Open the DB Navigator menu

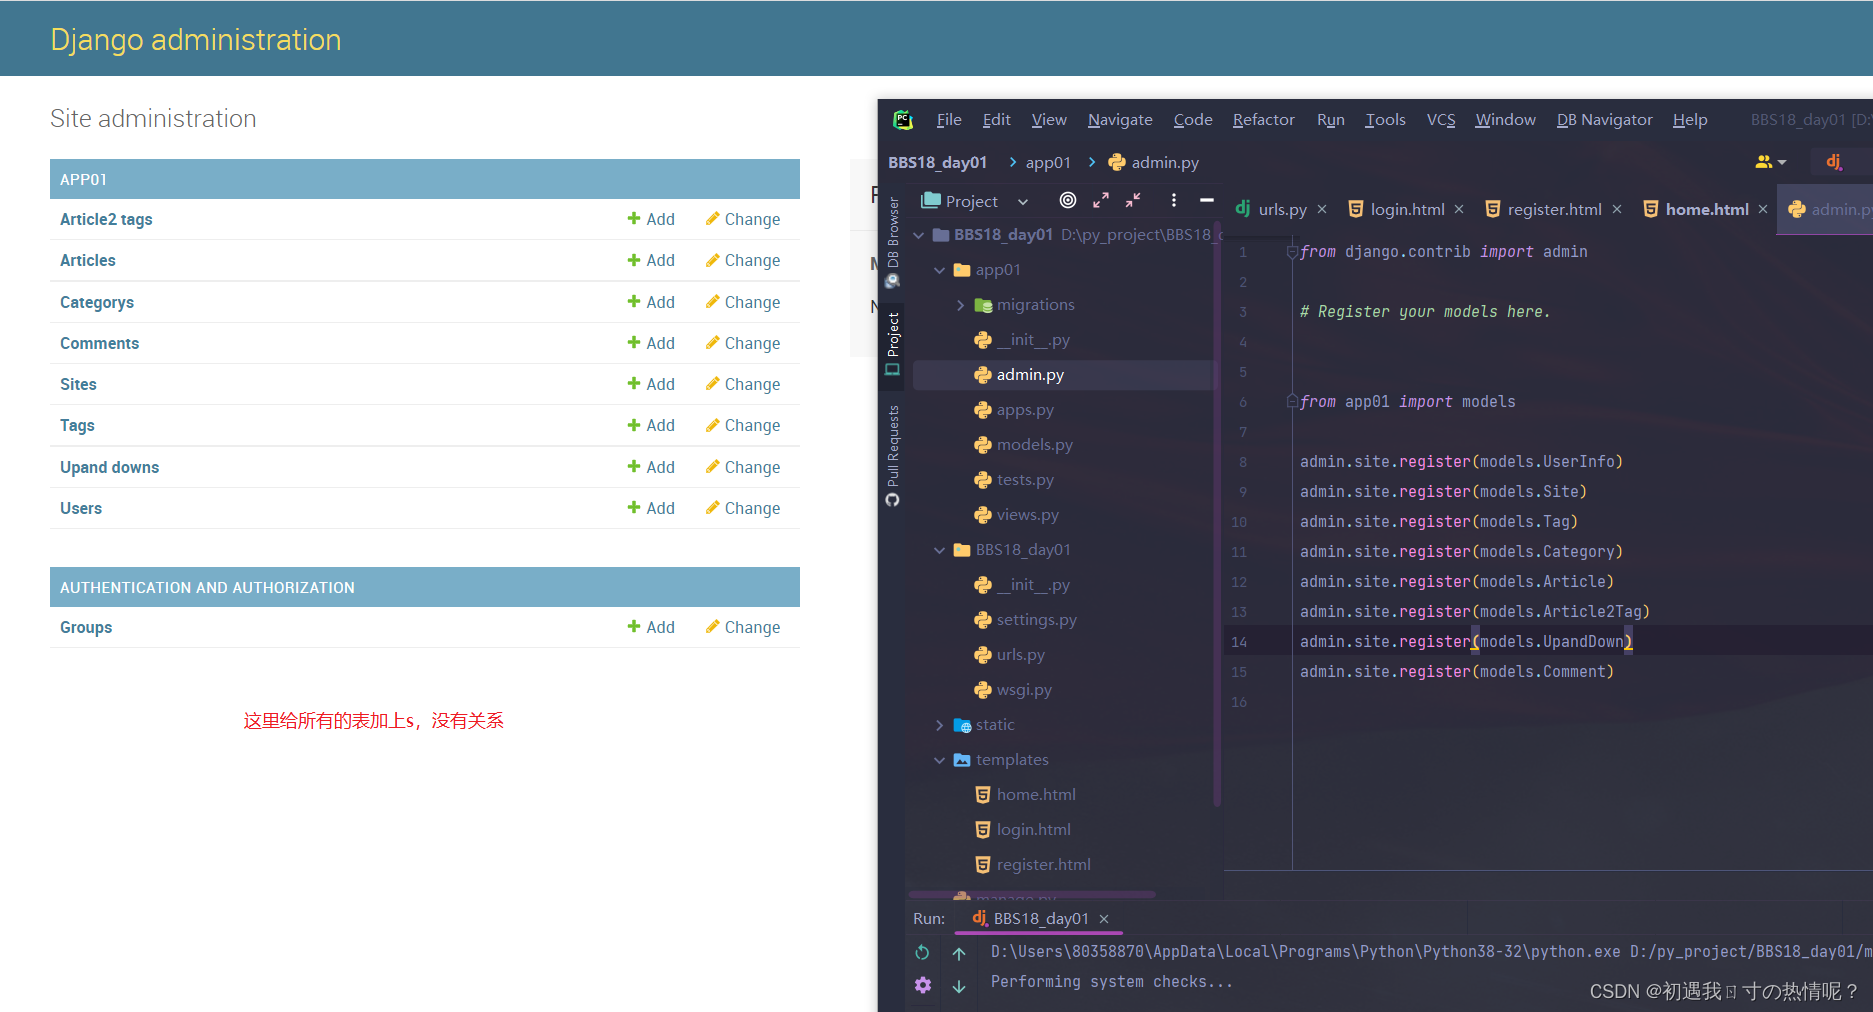[x=1604, y=120]
